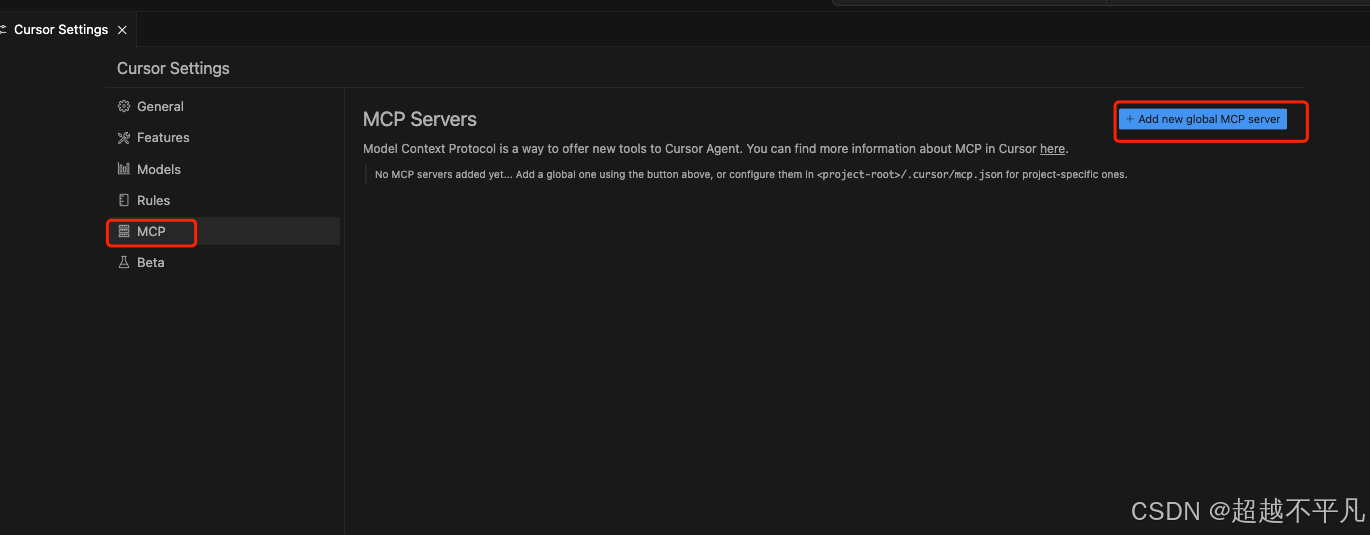Image resolution: width=1370 pixels, height=535 pixels.
Task: Click the <project-root>/.cursor/mcp.json path text
Action: (x=910, y=174)
